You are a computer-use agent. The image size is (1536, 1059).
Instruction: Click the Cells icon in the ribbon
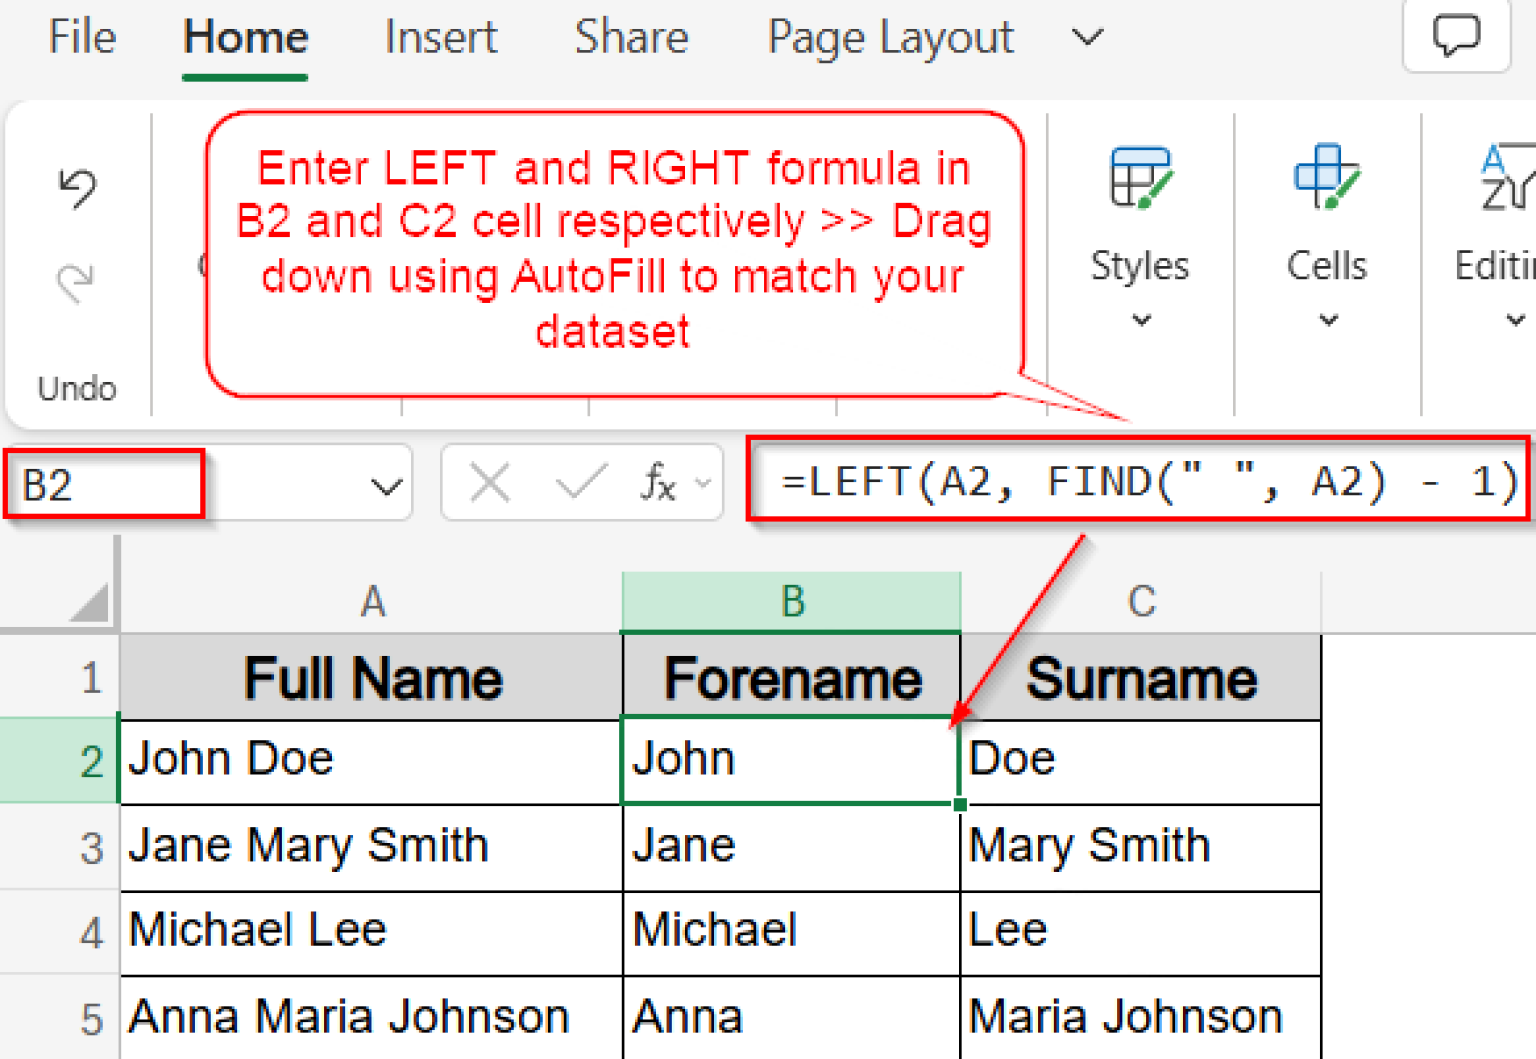(x=1326, y=180)
